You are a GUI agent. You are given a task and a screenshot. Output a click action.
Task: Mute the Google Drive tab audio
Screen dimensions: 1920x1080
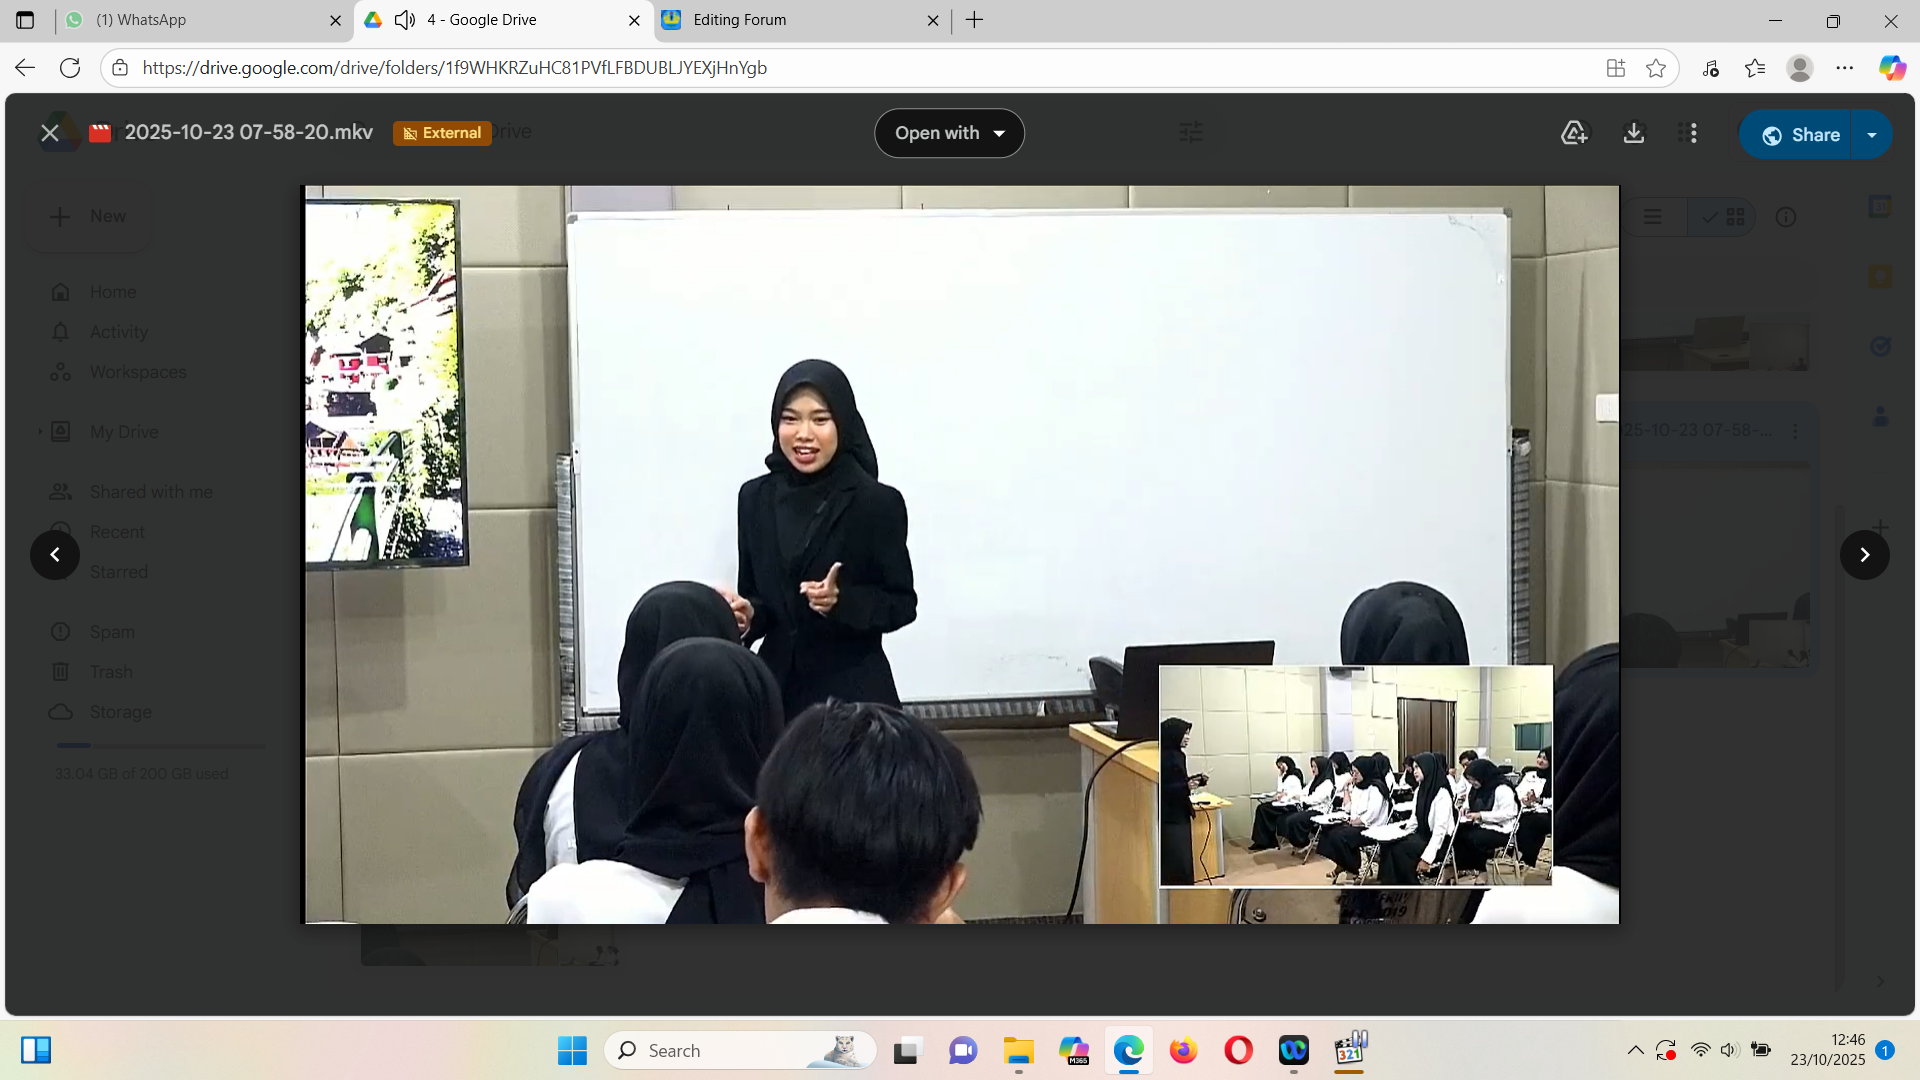pyautogui.click(x=404, y=20)
